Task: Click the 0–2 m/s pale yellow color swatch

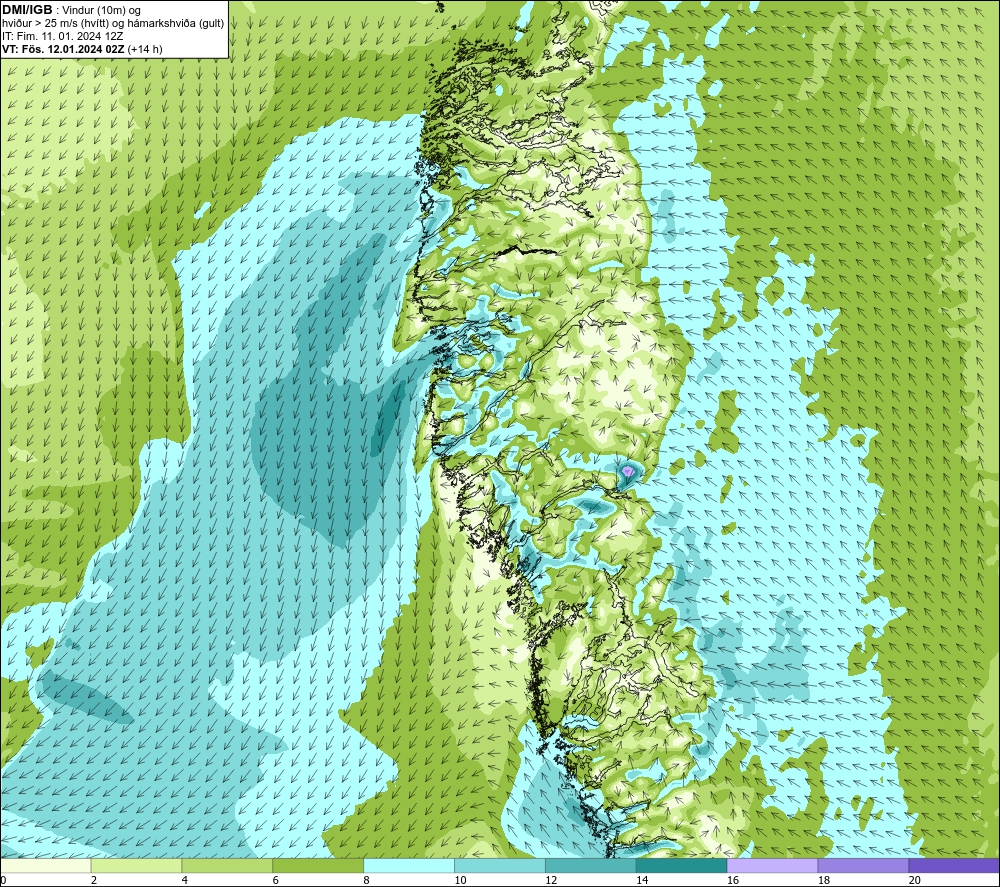Action: point(45,865)
